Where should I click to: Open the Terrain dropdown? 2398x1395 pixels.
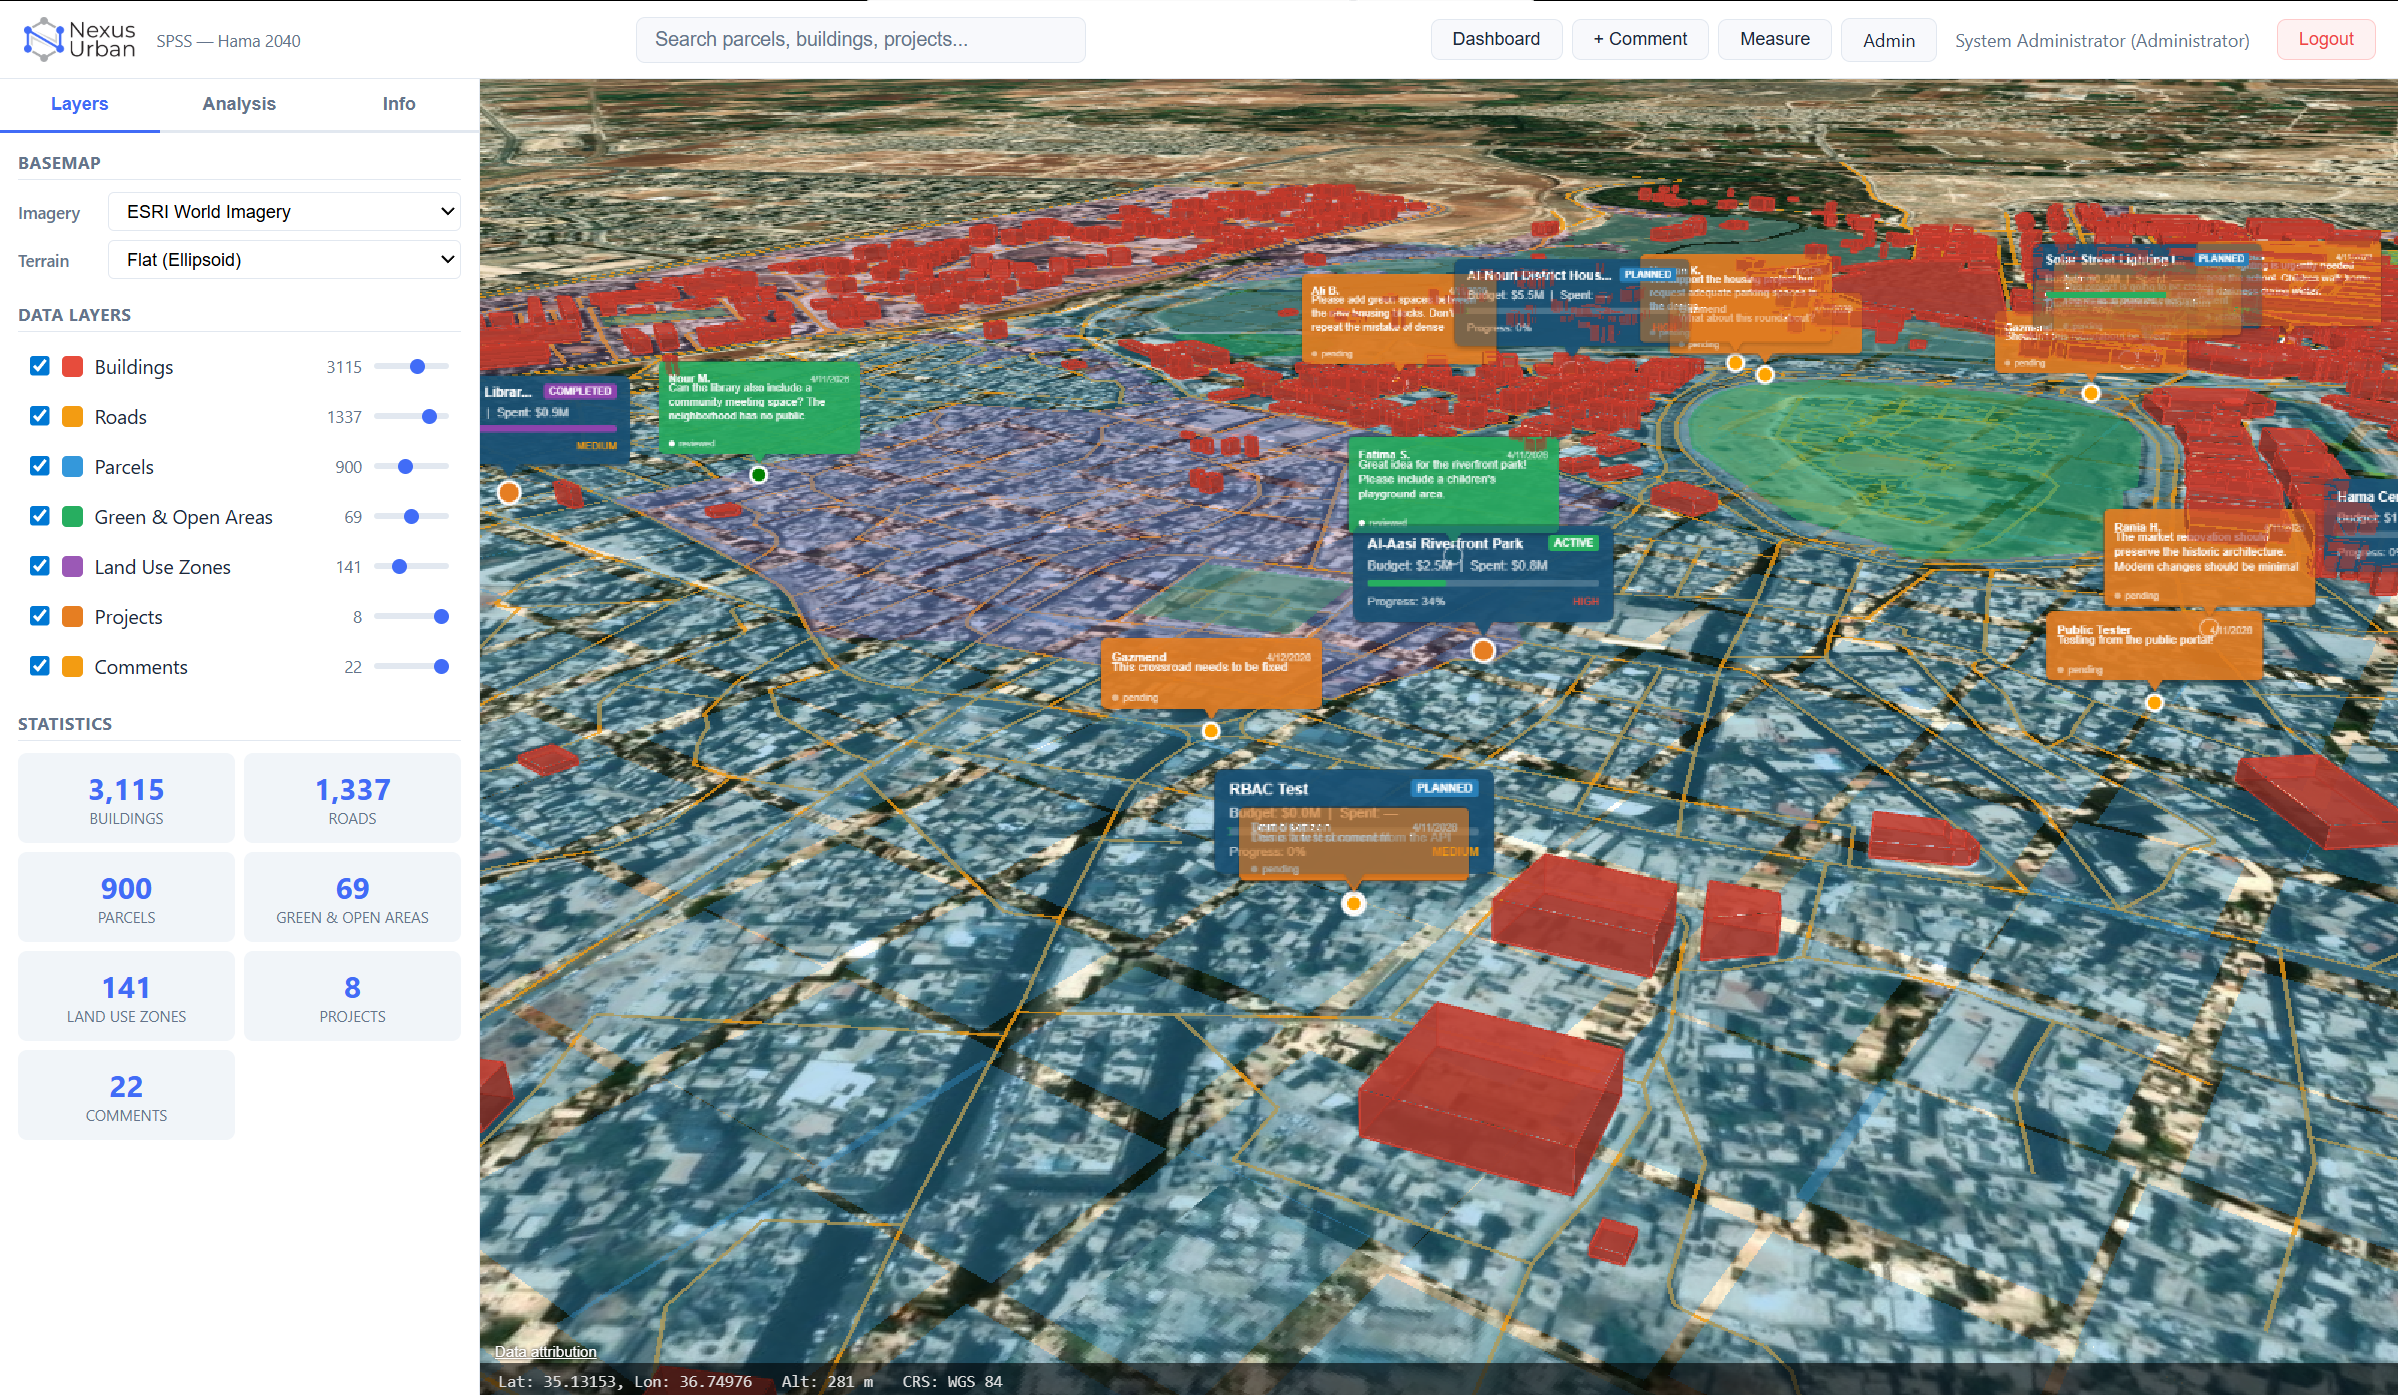tap(284, 260)
